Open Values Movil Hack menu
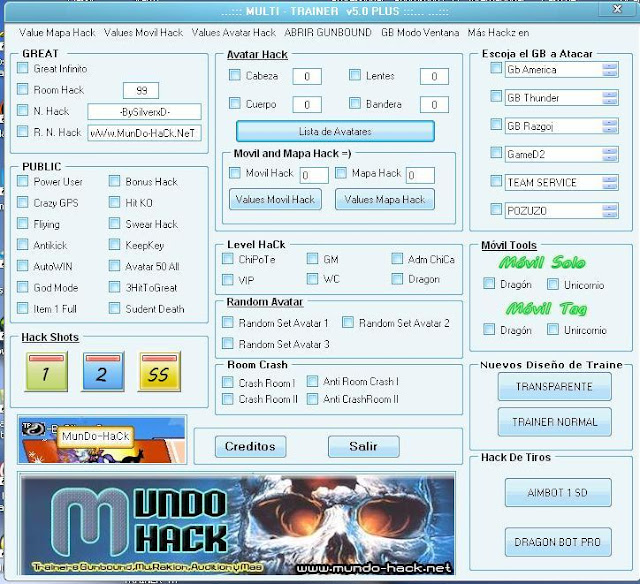This screenshot has width=640, height=584. point(143,33)
